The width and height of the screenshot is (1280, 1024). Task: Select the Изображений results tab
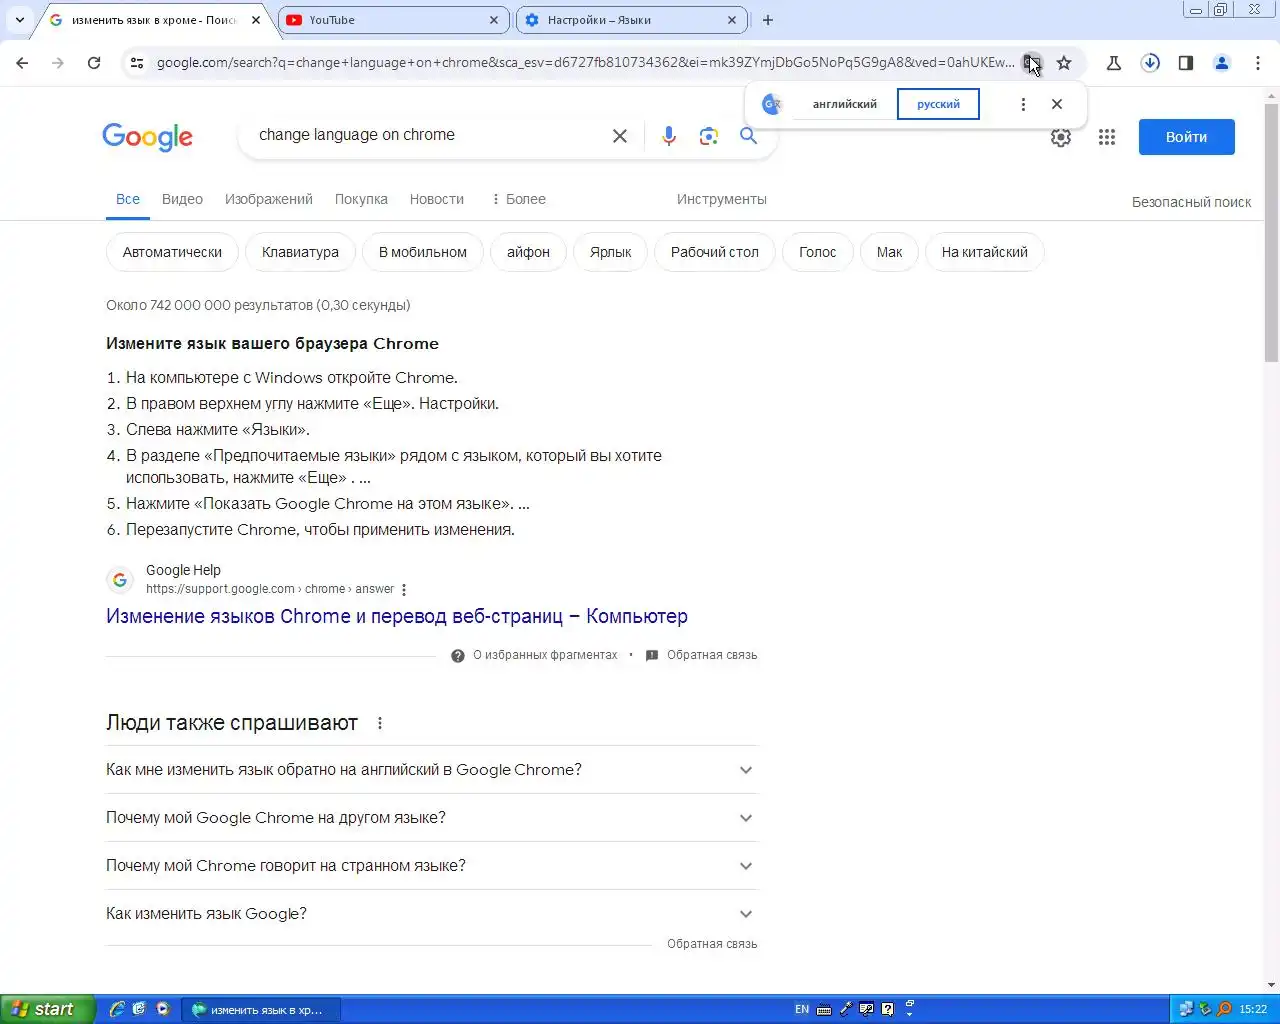pyautogui.click(x=269, y=199)
